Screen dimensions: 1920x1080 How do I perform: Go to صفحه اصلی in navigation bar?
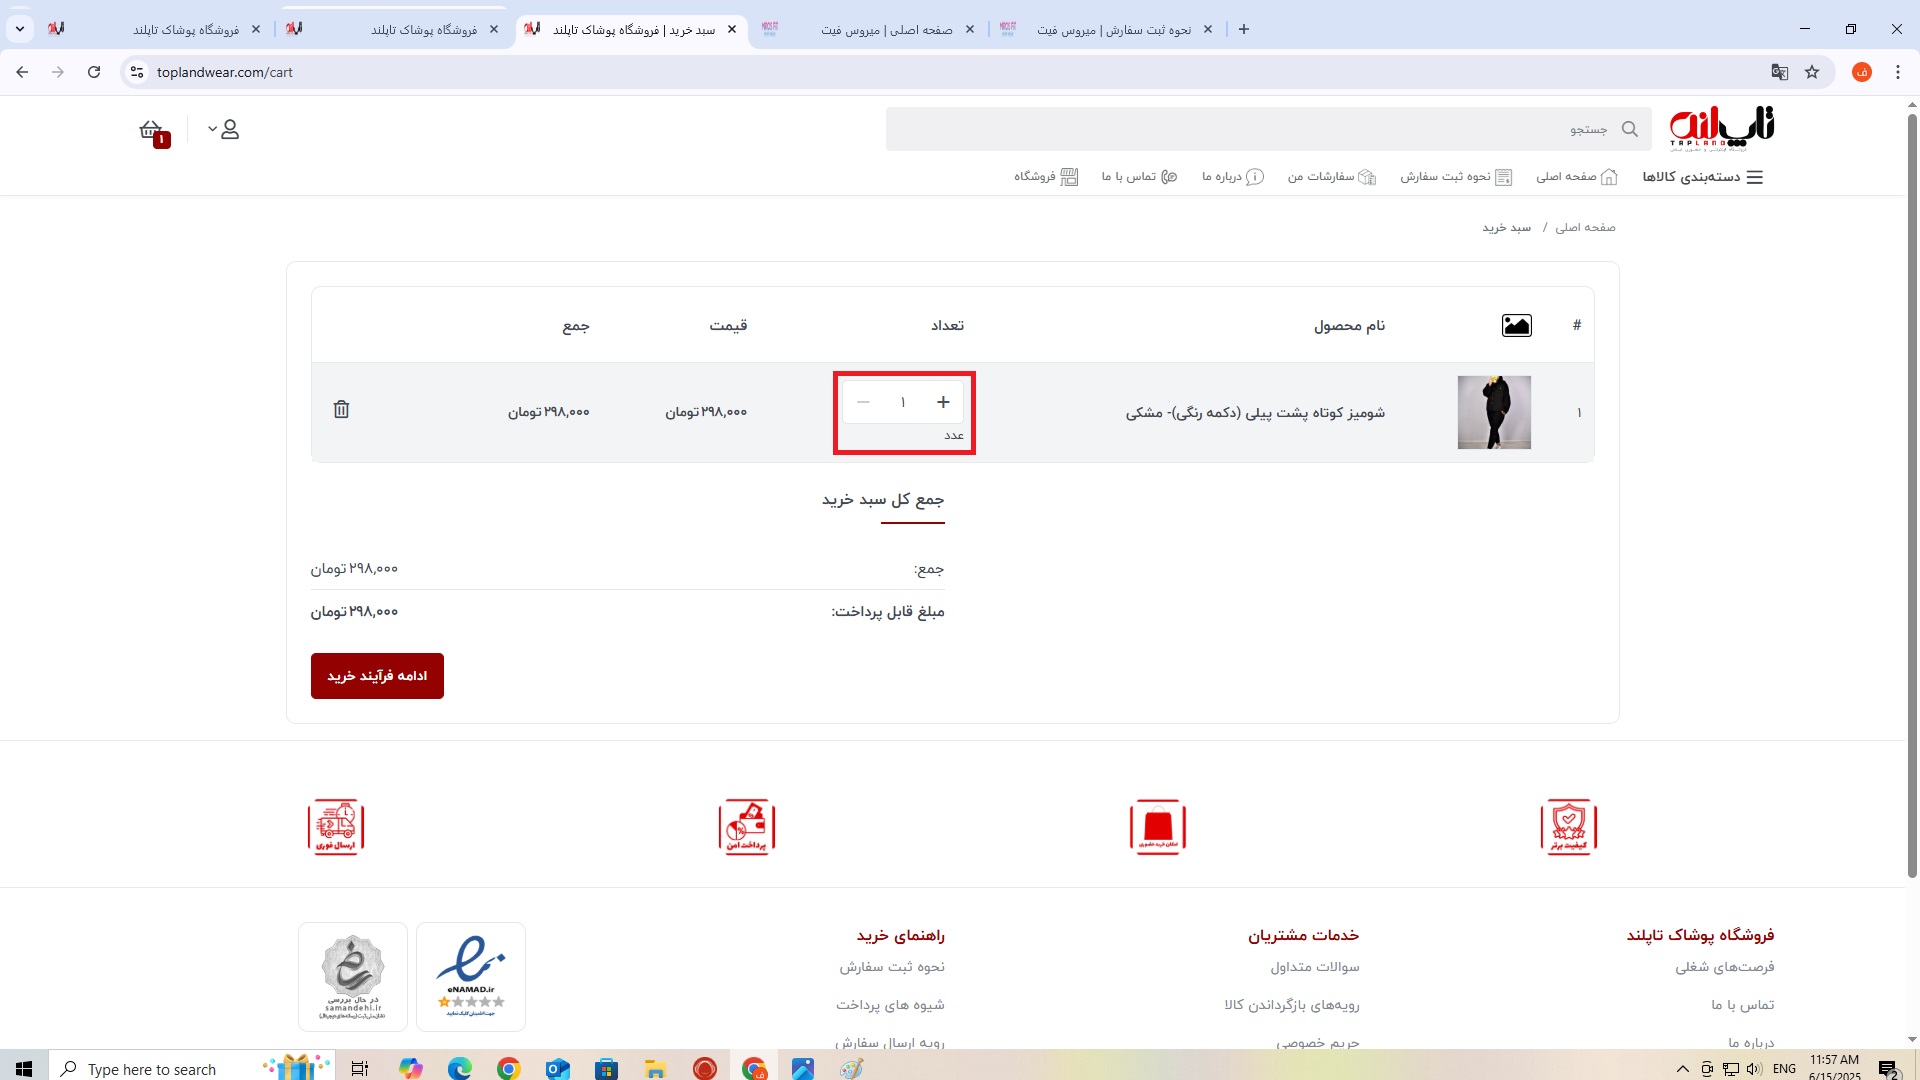pos(1577,177)
